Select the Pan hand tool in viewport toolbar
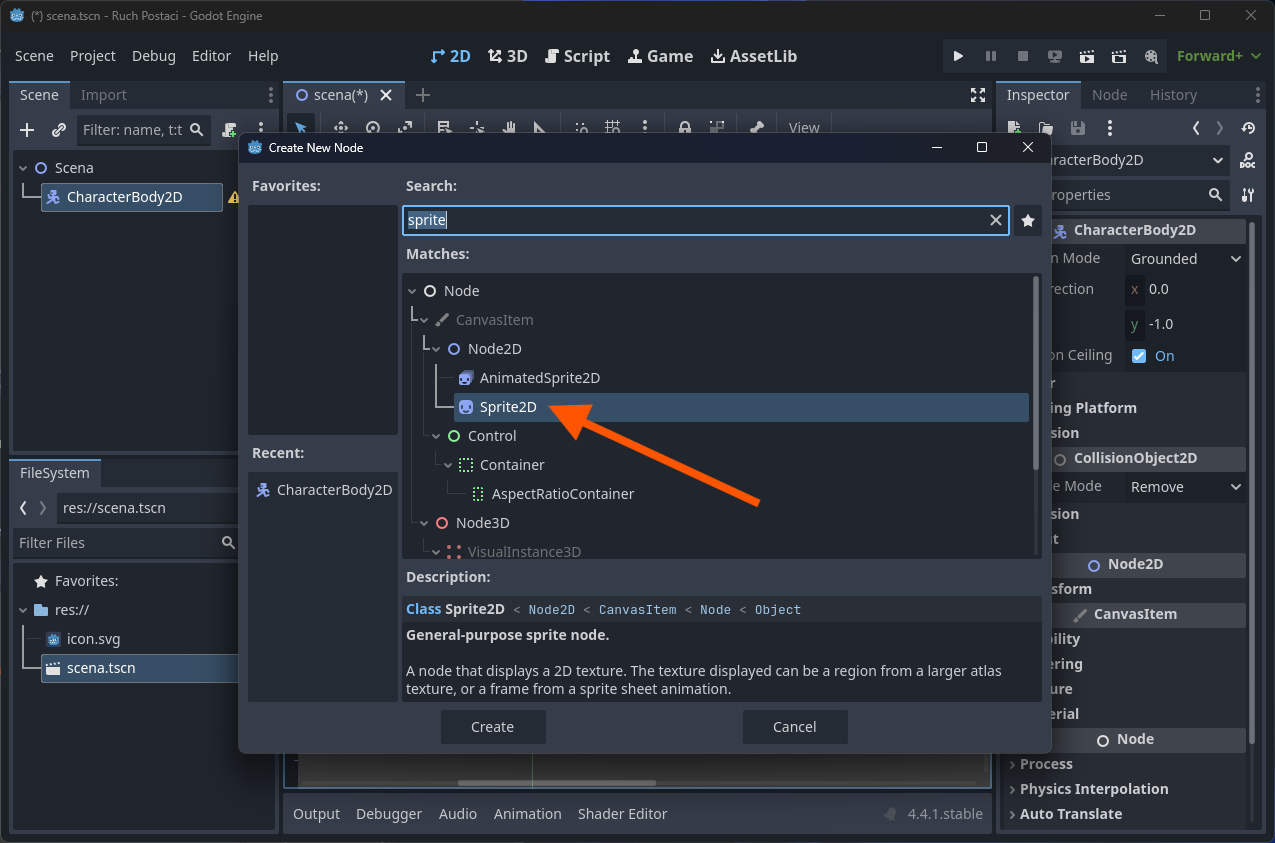Screen dimensions: 1275x843 point(508,128)
